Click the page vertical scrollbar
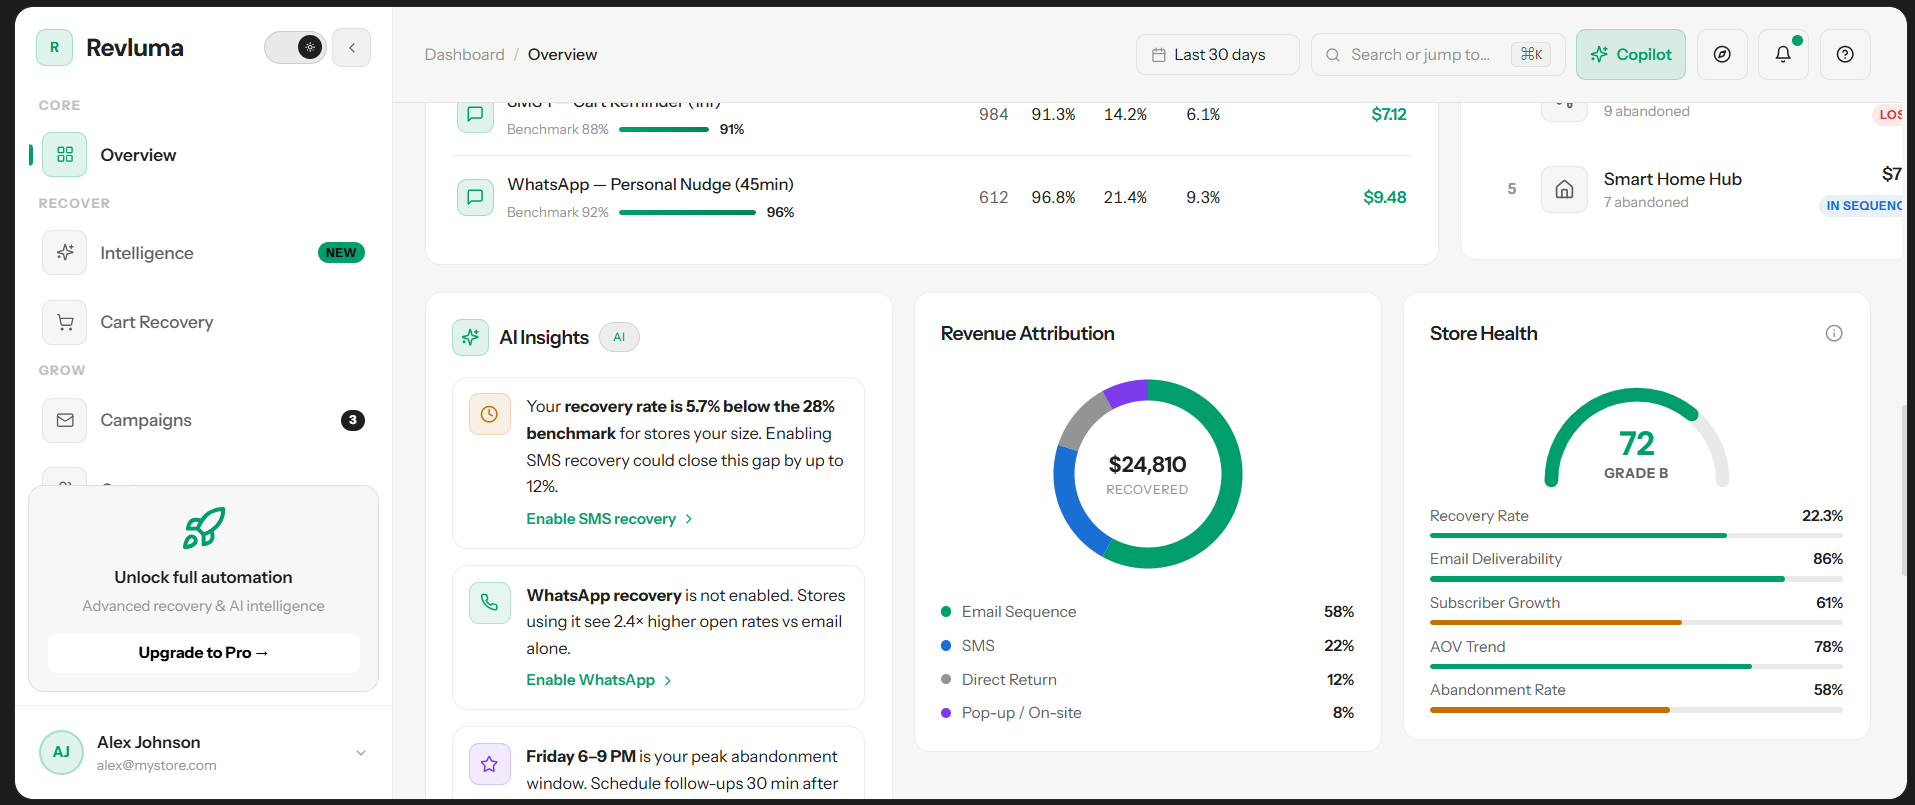This screenshot has width=1915, height=805. coord(1903,490)
